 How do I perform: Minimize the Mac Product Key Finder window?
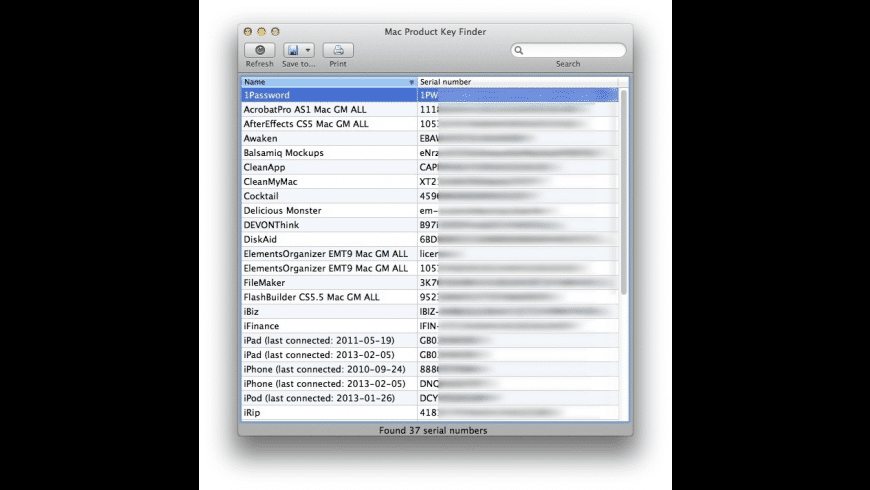coord(261,32)
